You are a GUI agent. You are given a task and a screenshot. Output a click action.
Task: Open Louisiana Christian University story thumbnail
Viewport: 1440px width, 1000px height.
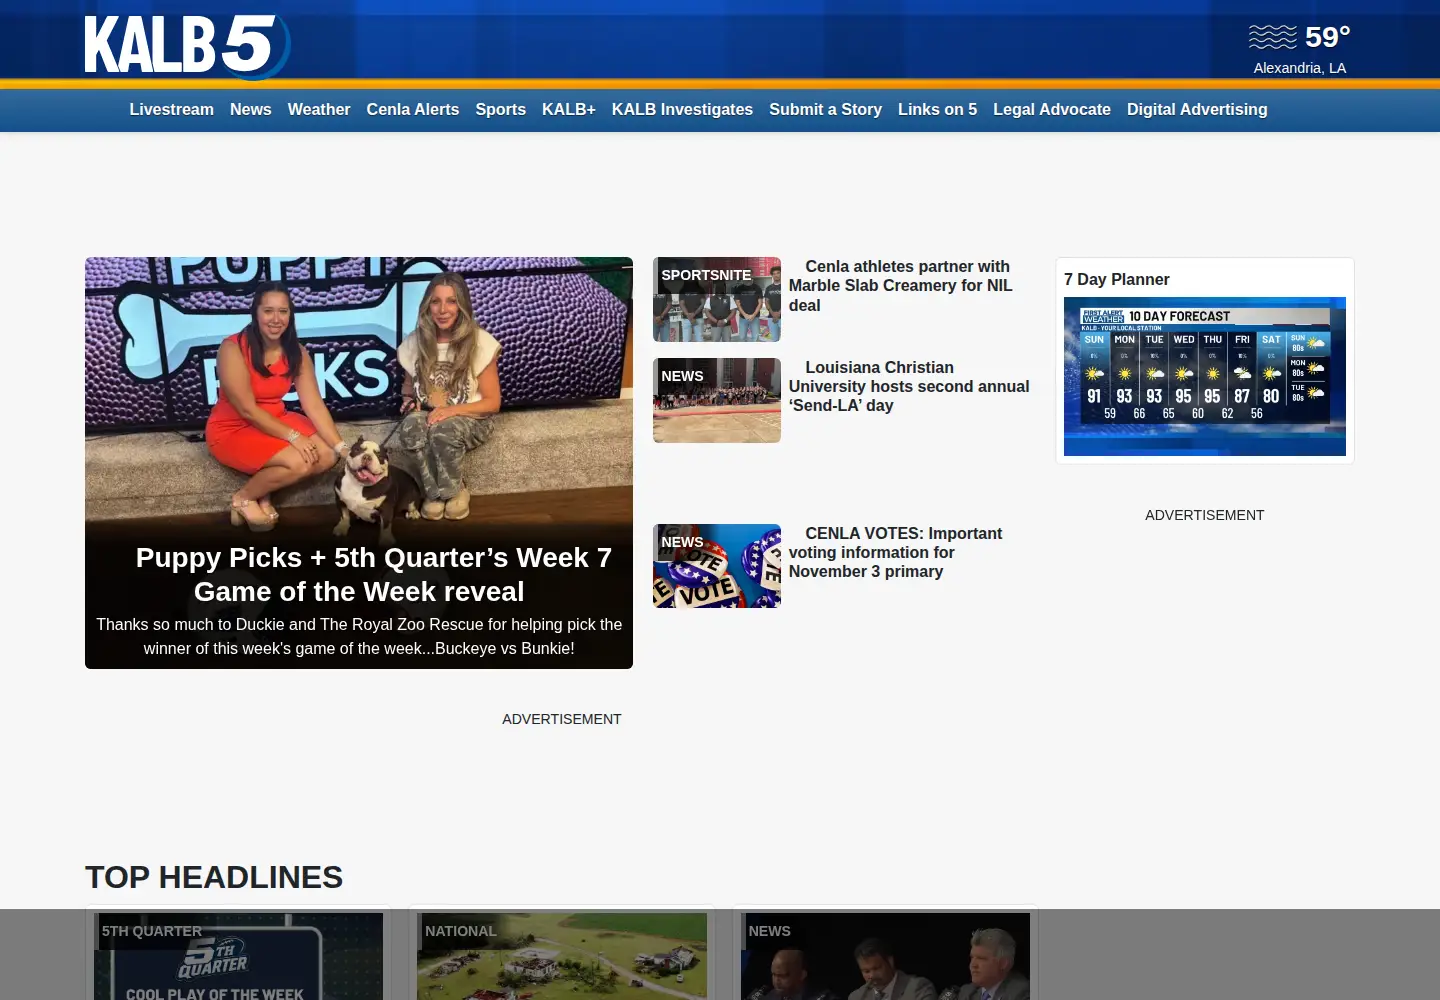tap(717, 400)
